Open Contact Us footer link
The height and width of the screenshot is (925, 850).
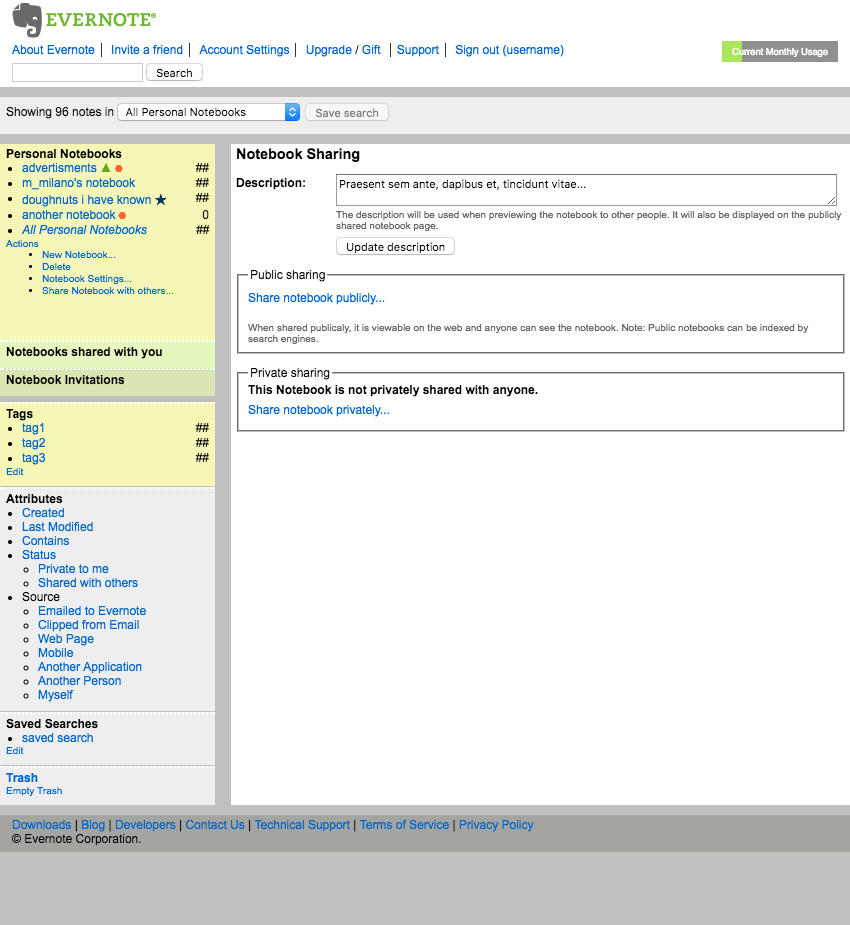point(215,825)
